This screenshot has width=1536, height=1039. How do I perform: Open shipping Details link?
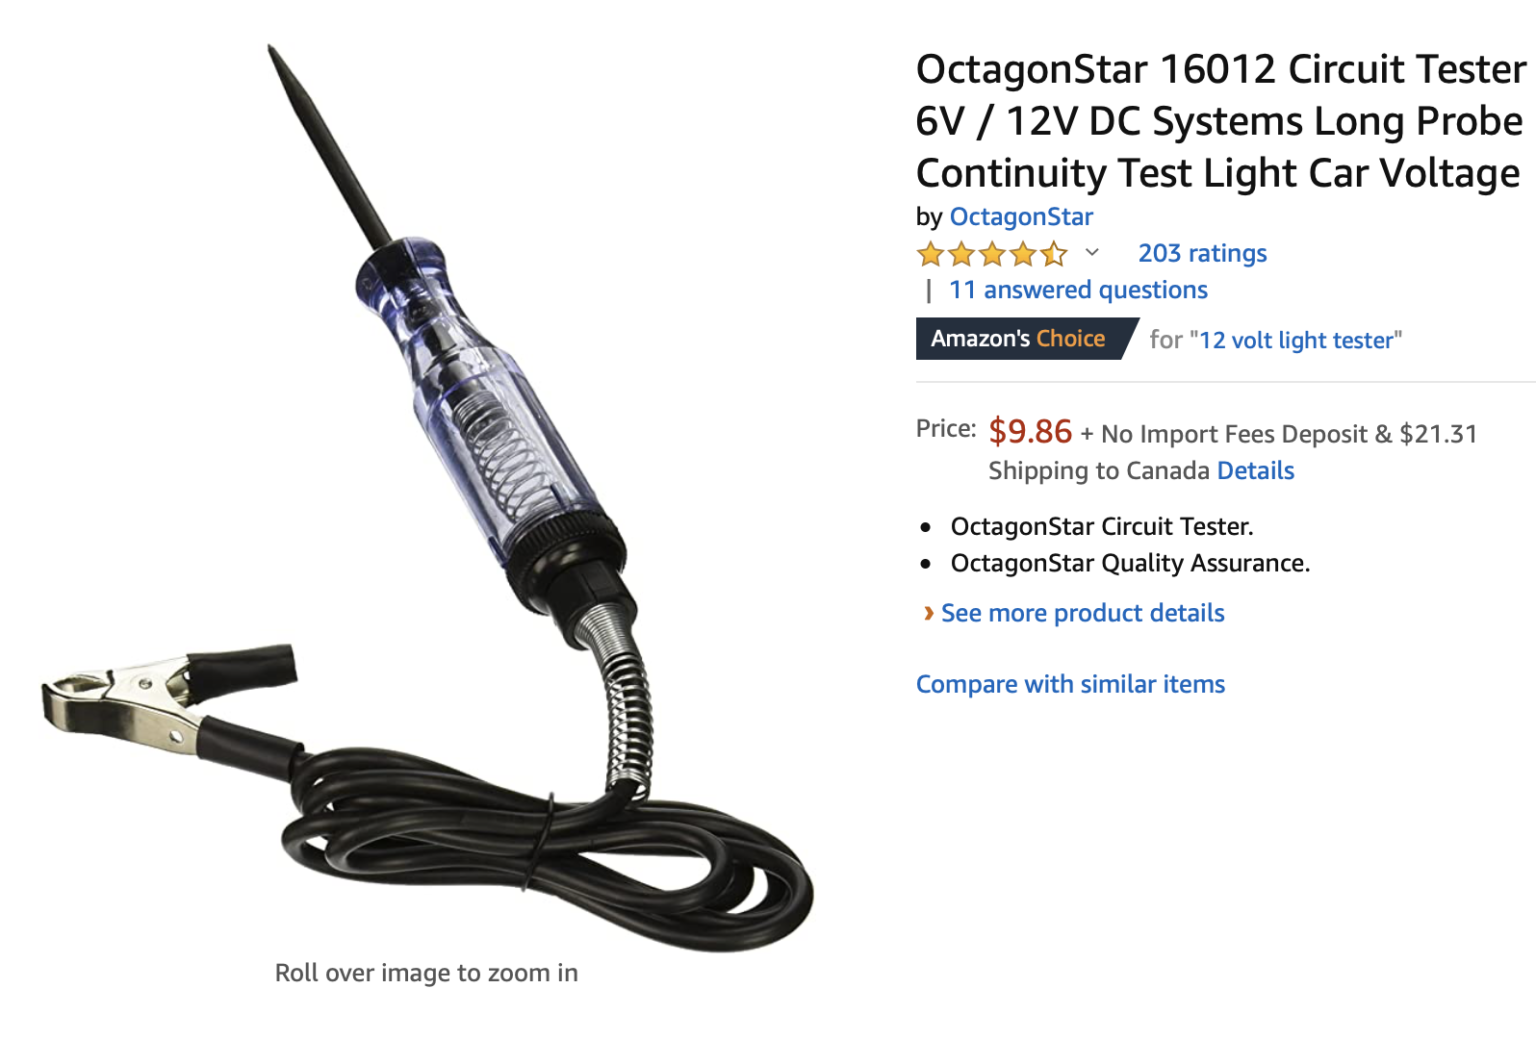pos(1255,471)
